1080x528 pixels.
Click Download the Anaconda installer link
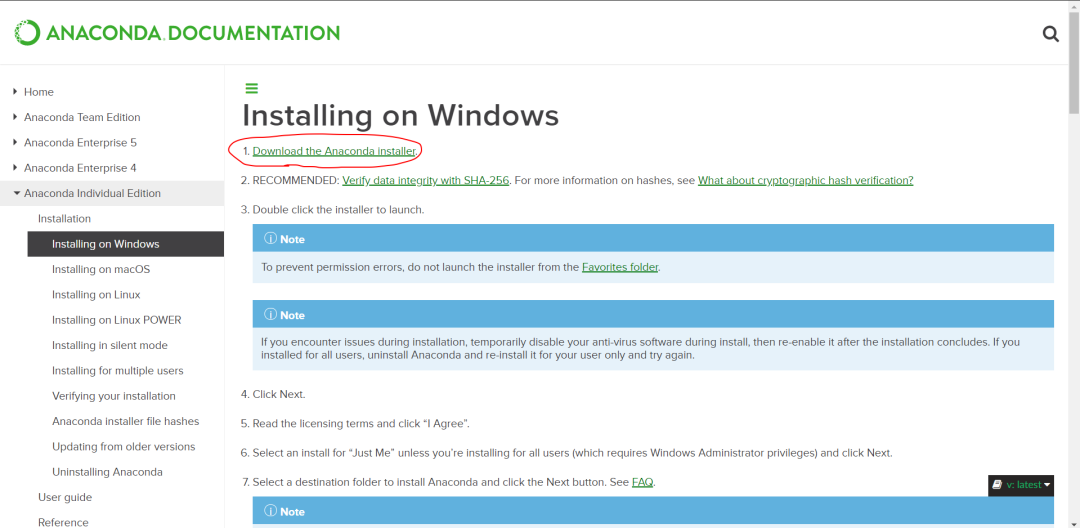point(334,151)
